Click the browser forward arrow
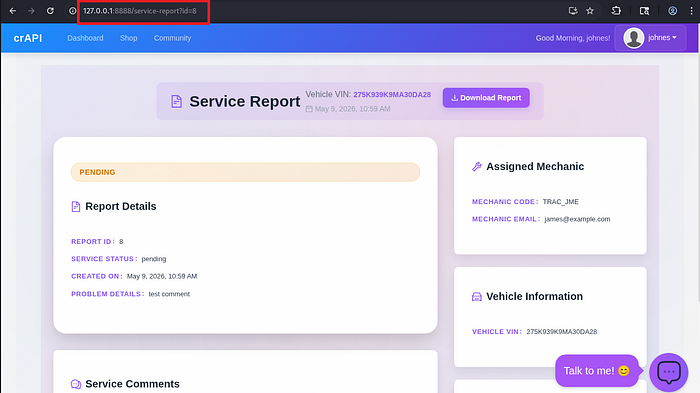Viewport: 700px width, 393px height. coord(31,11)
